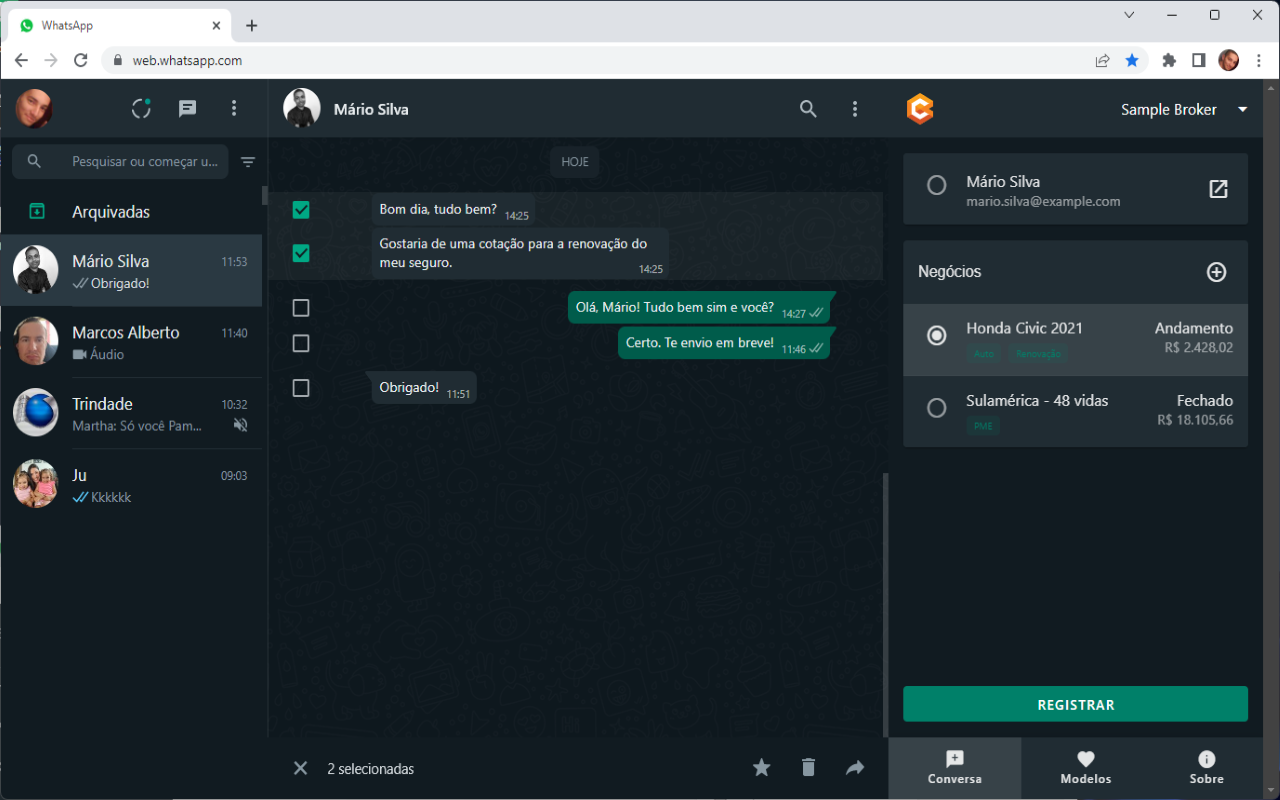This screenshot has width=1280, height=800.
Task: Forward the selected messages
Action: pos(855,768)
